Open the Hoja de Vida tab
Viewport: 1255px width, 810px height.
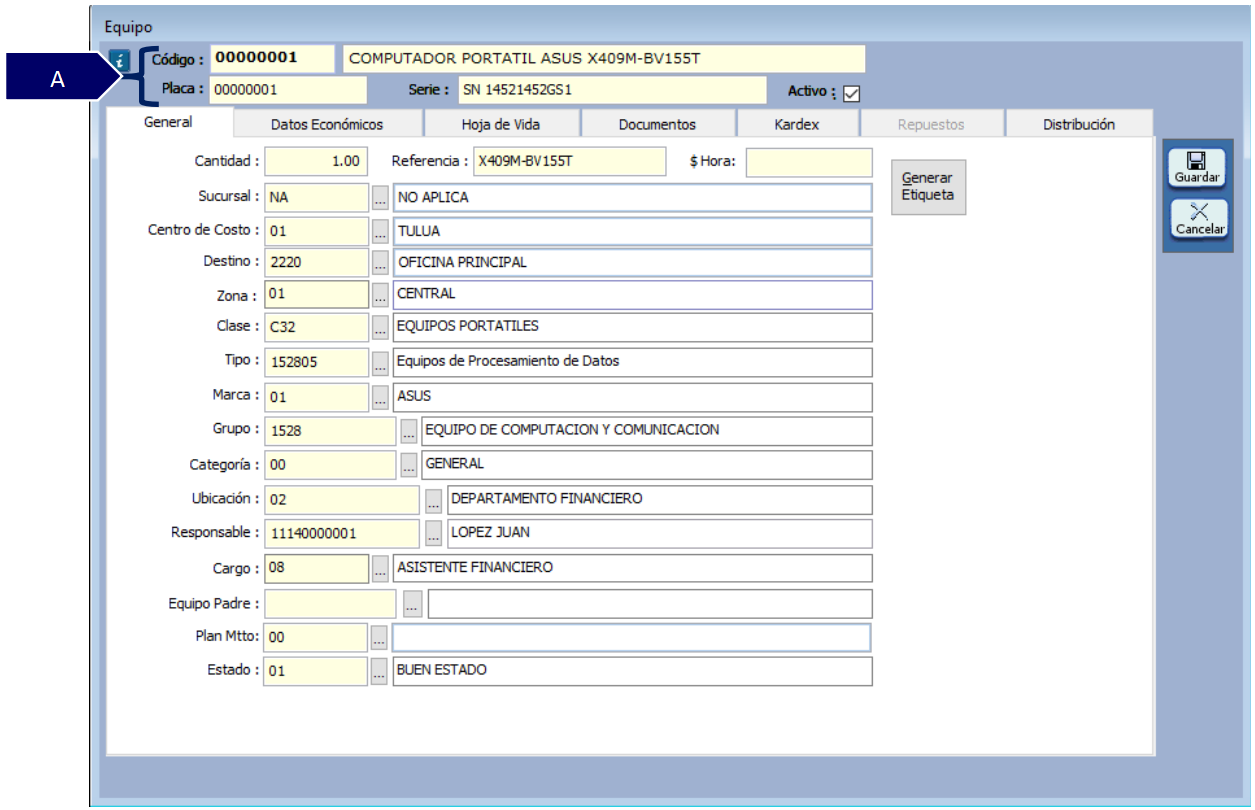click(502, 124)
